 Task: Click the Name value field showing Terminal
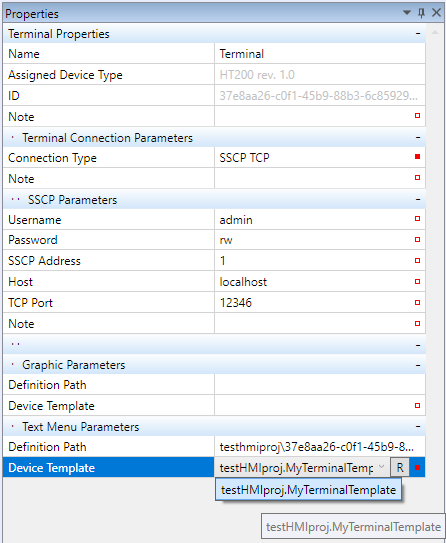pyautogui.click(x=320, y=54)
